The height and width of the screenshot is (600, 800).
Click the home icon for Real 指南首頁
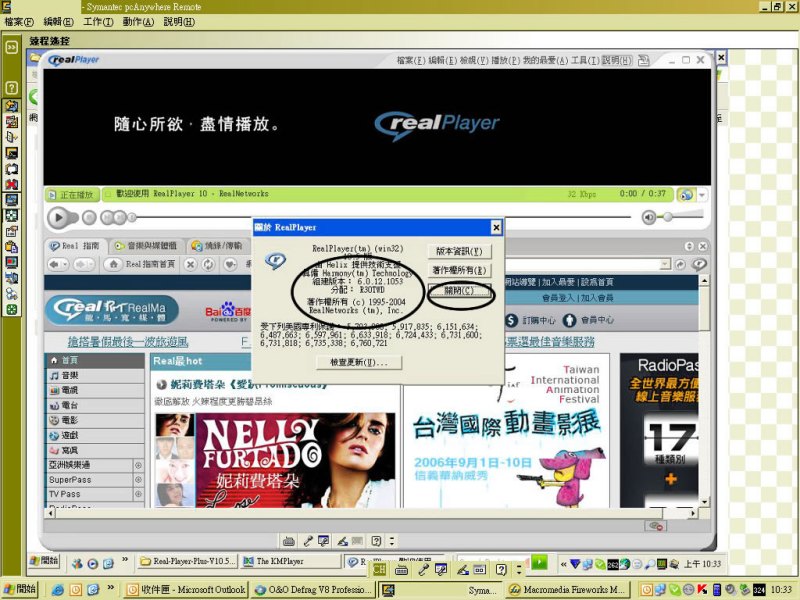click(114, 264)
